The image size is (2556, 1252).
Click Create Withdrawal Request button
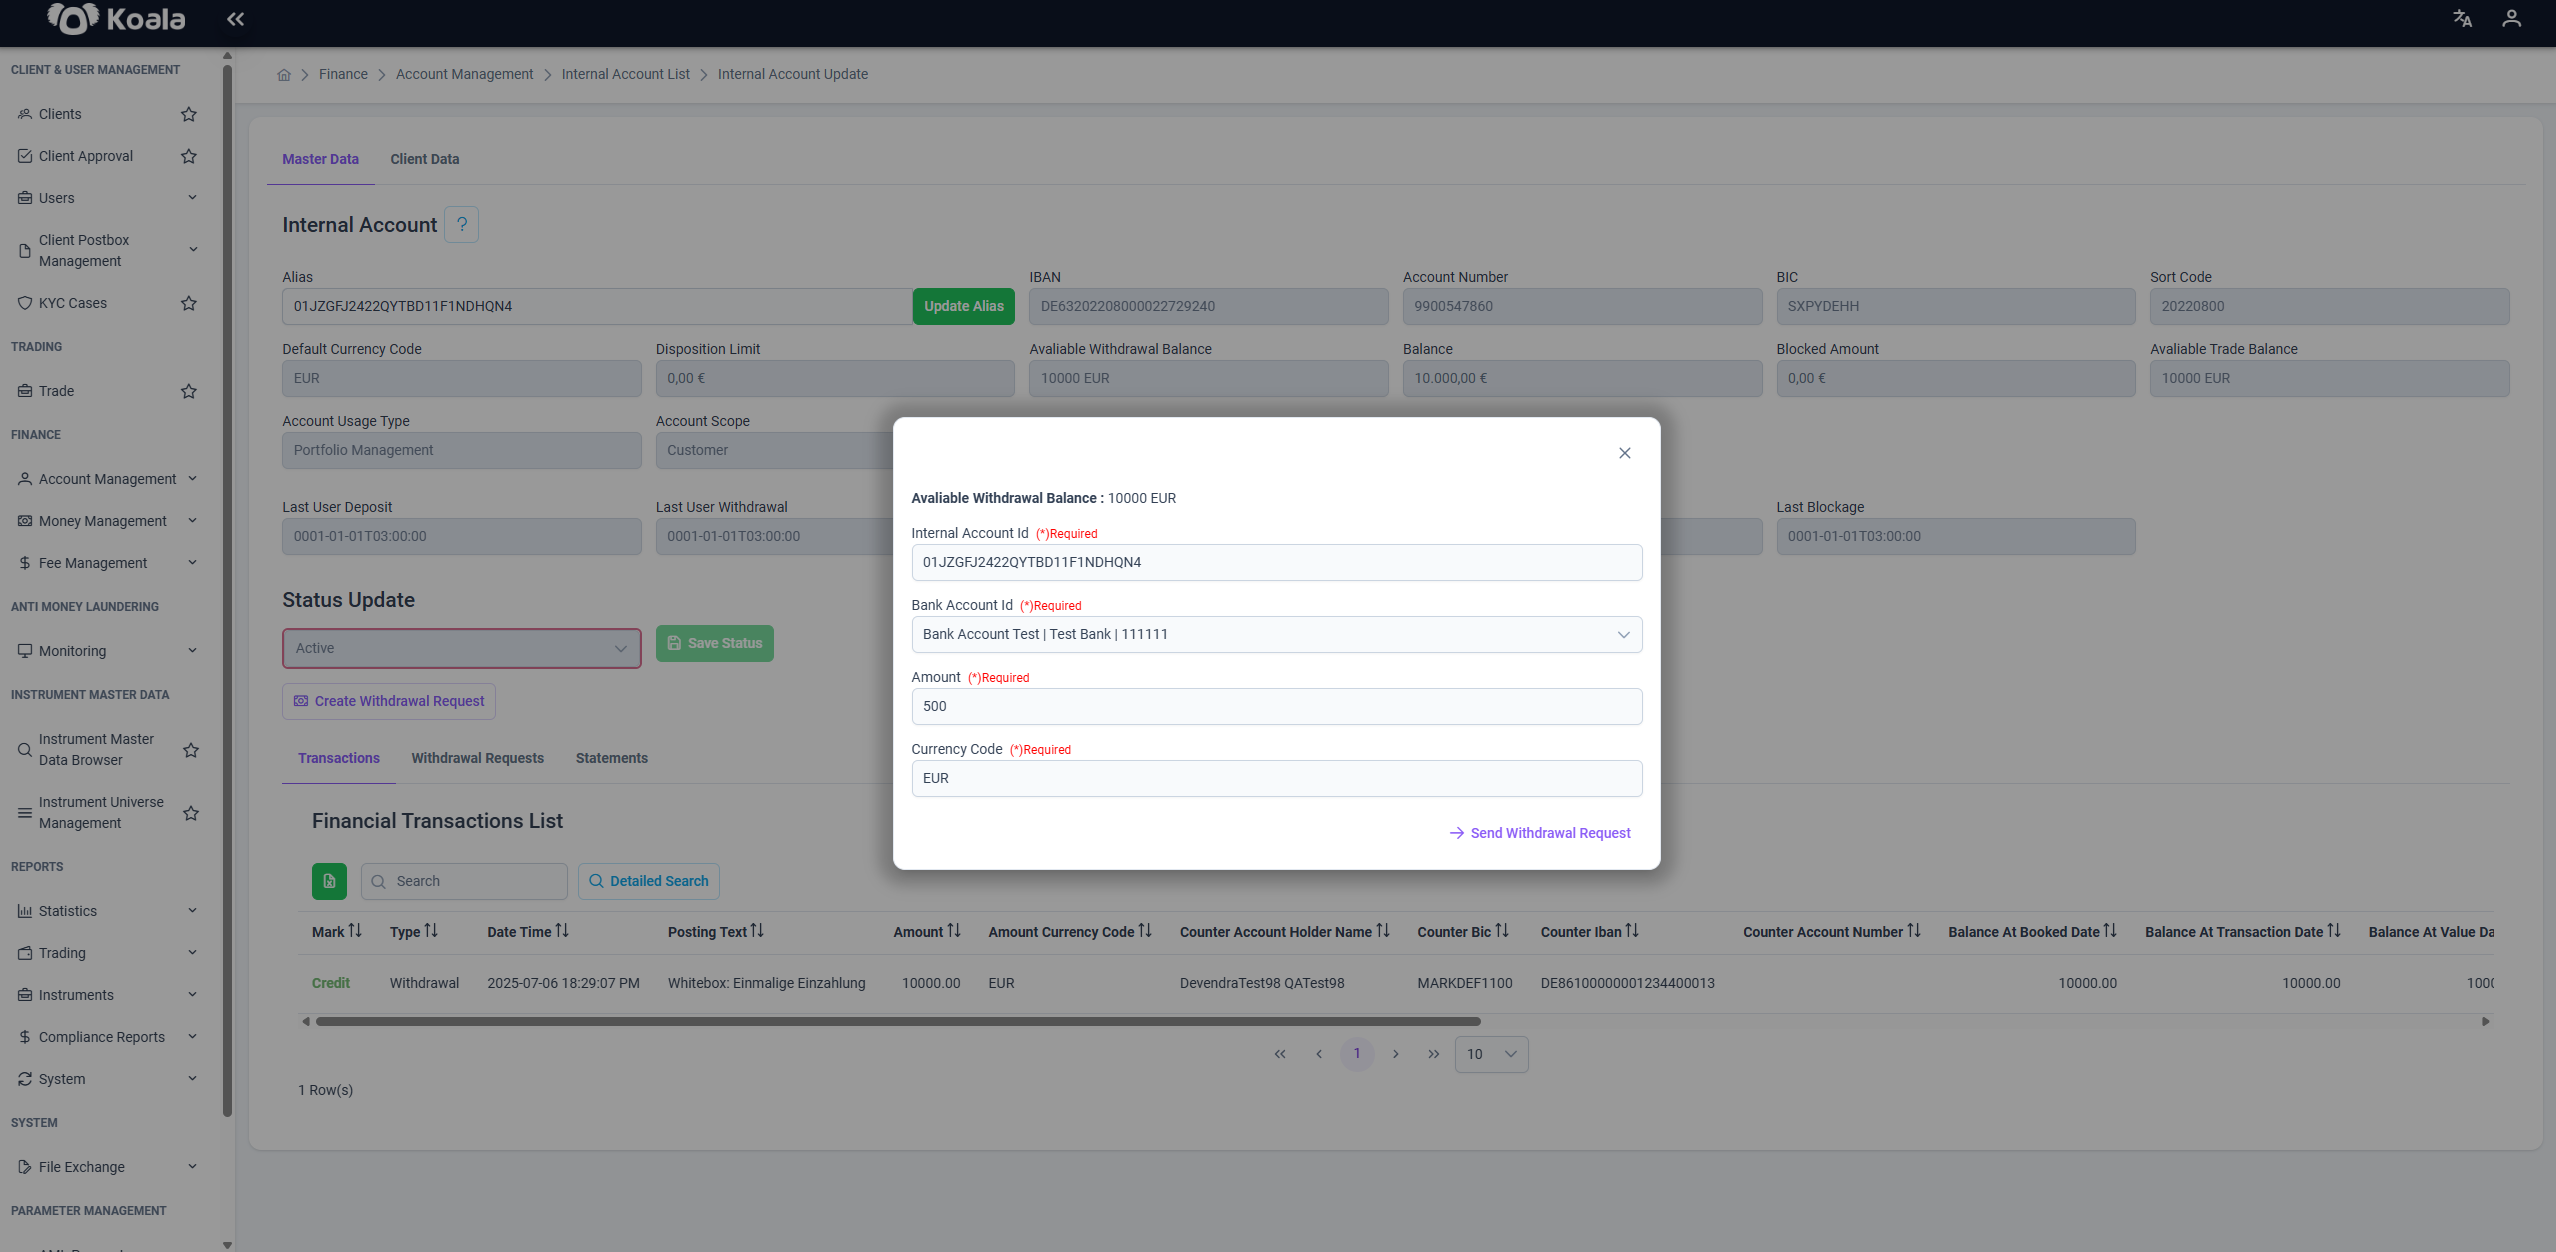tap(389, 701)
